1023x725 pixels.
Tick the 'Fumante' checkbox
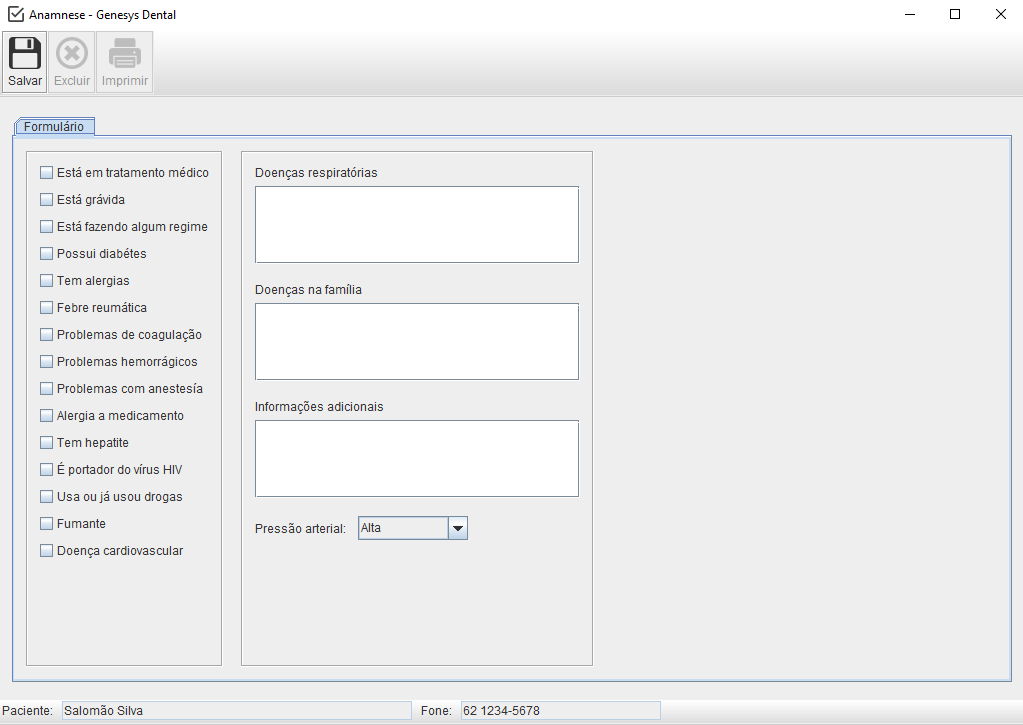pyautogui.click(x=46, y=524)
